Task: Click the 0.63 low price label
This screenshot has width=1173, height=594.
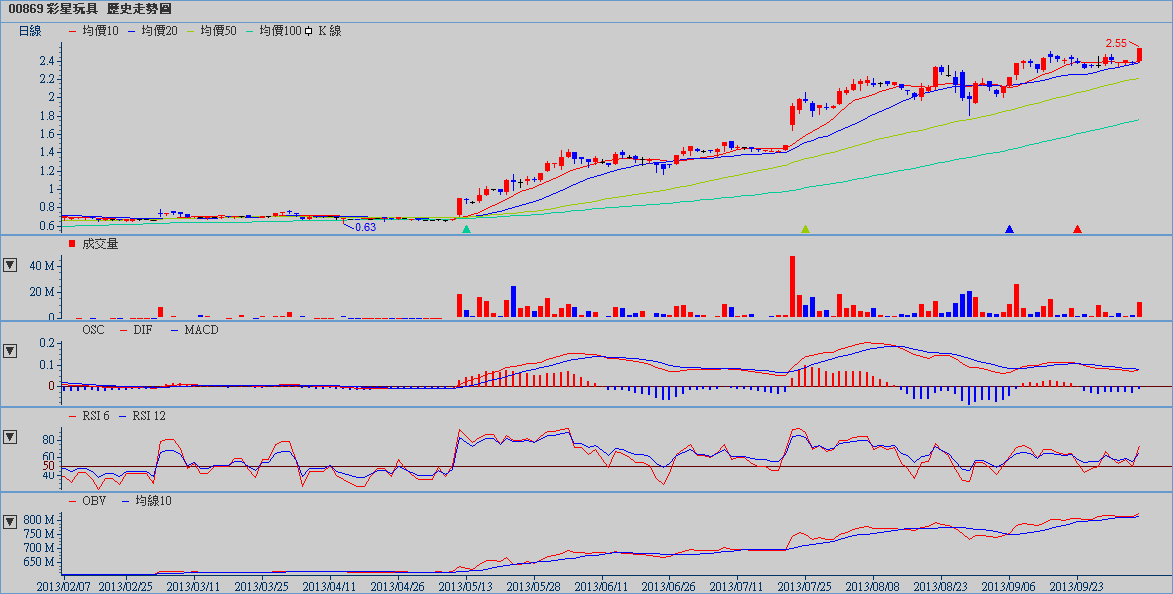Action: (x=365, y=228)
